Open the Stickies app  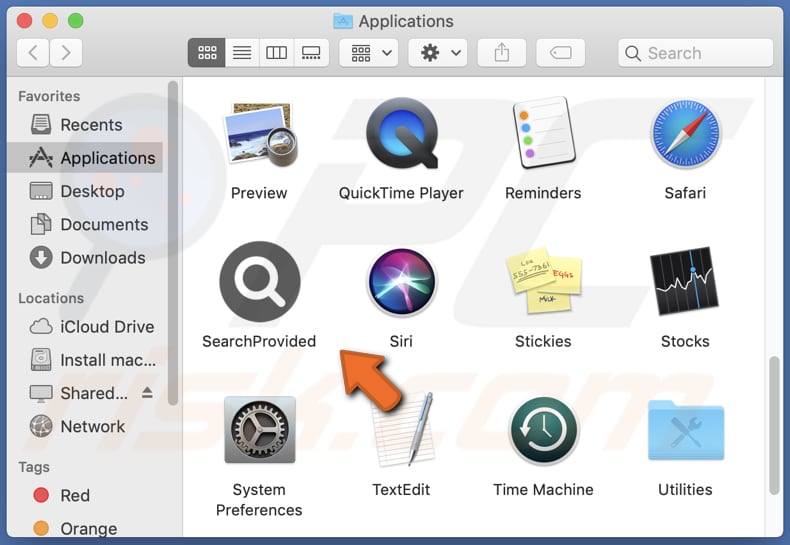544,280
